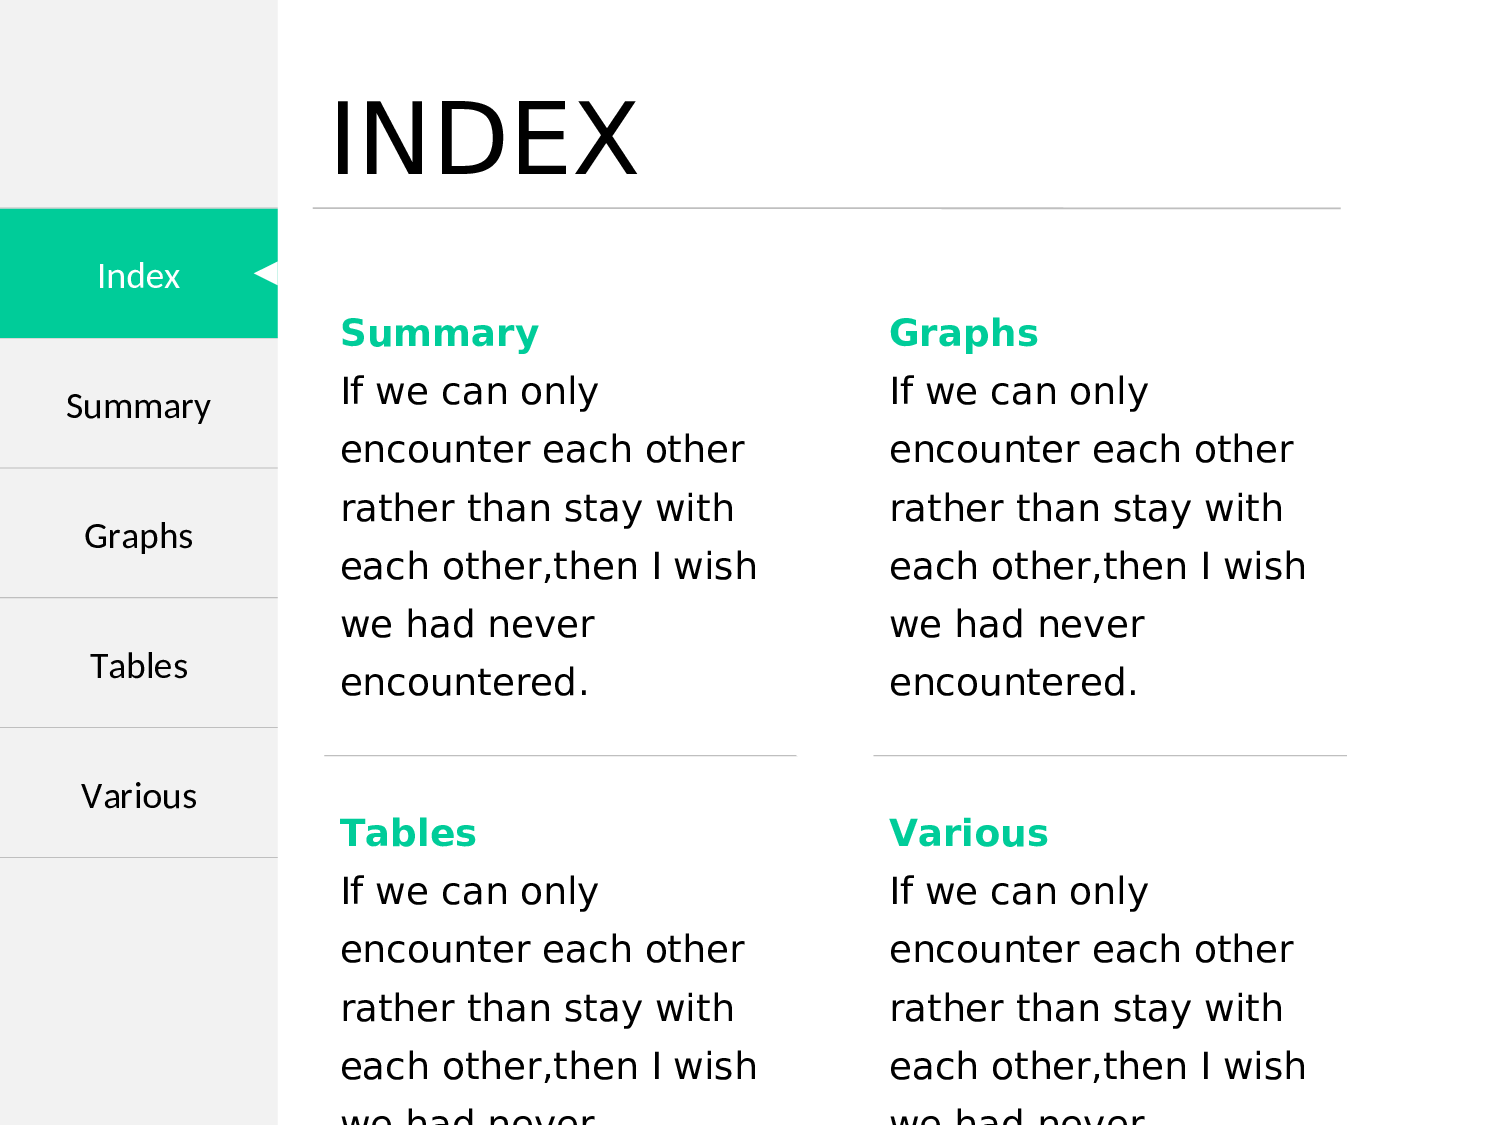
Task: Click the horizontal line beneath INDEX title
Action: [826, 209]
